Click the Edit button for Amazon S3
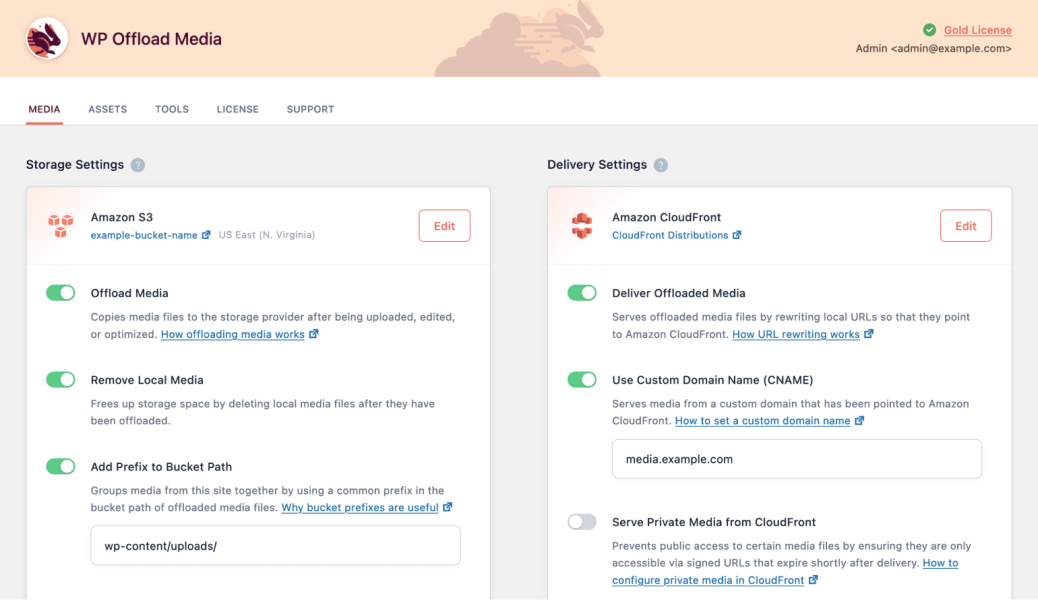1038x600 pixels. click(444, 225)
